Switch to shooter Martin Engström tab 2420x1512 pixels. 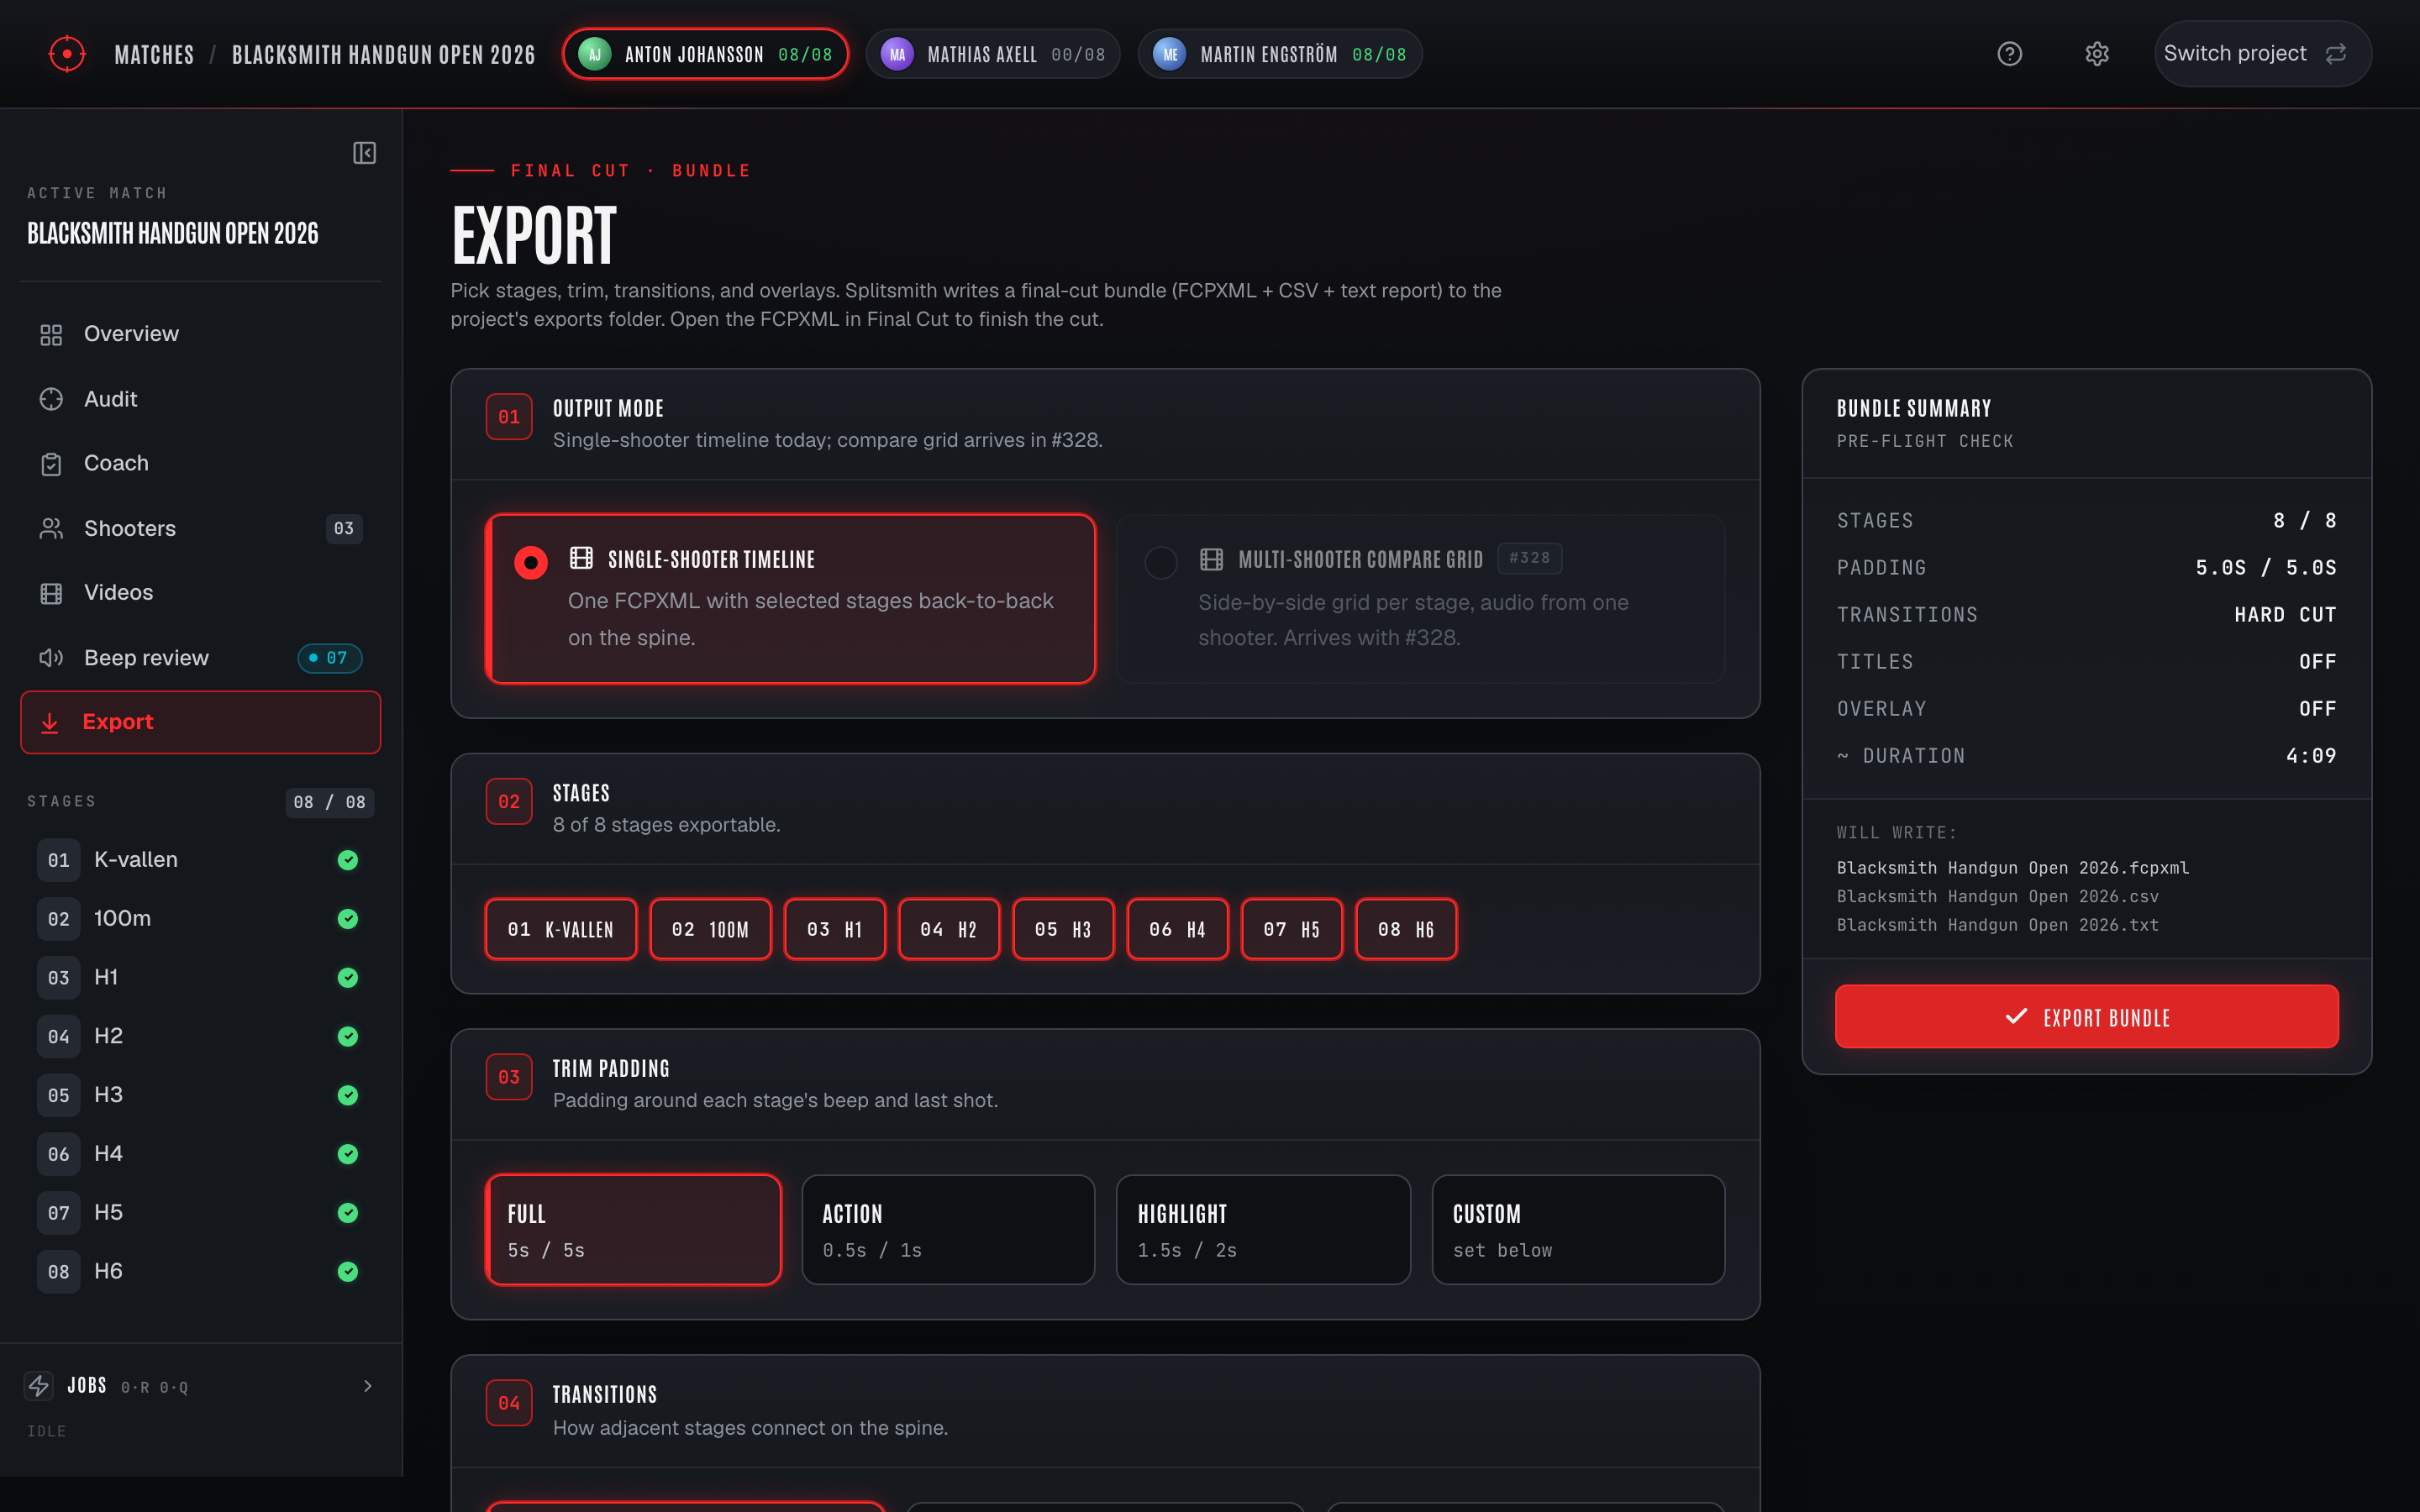point(1280,54)
